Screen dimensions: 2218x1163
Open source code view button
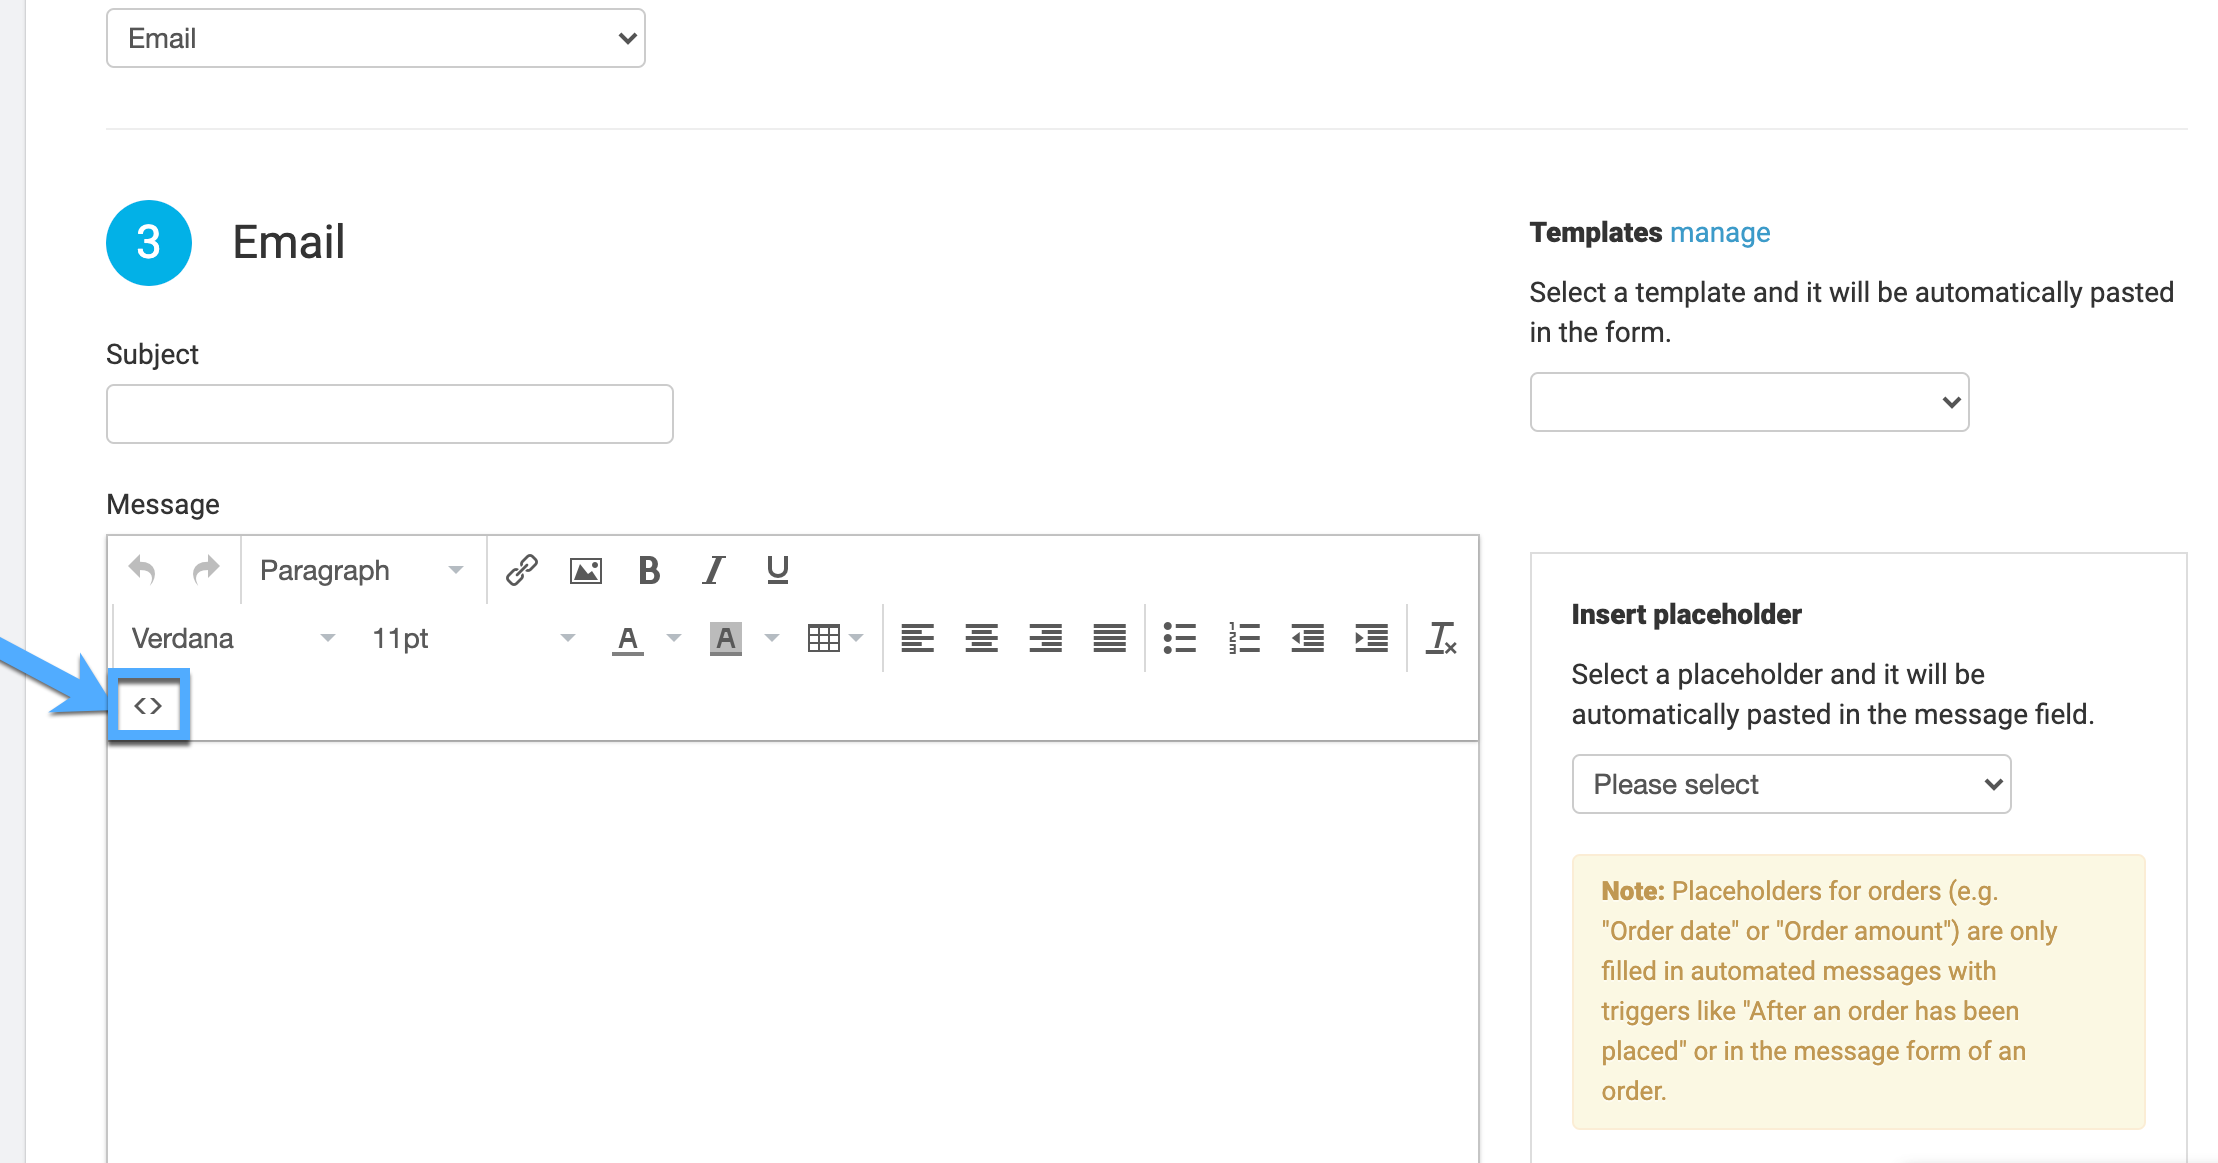pyautogui.click(x=148, y=706)
